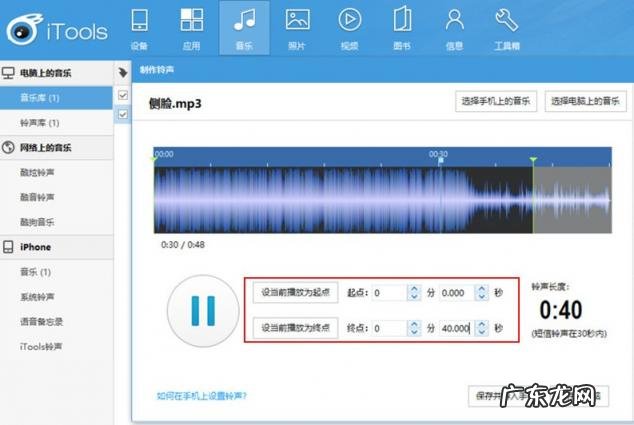The width and height of the screenshot is (634, 425).
Task: Click the tag icon above the checkboxes
Action: pos(123,73)
